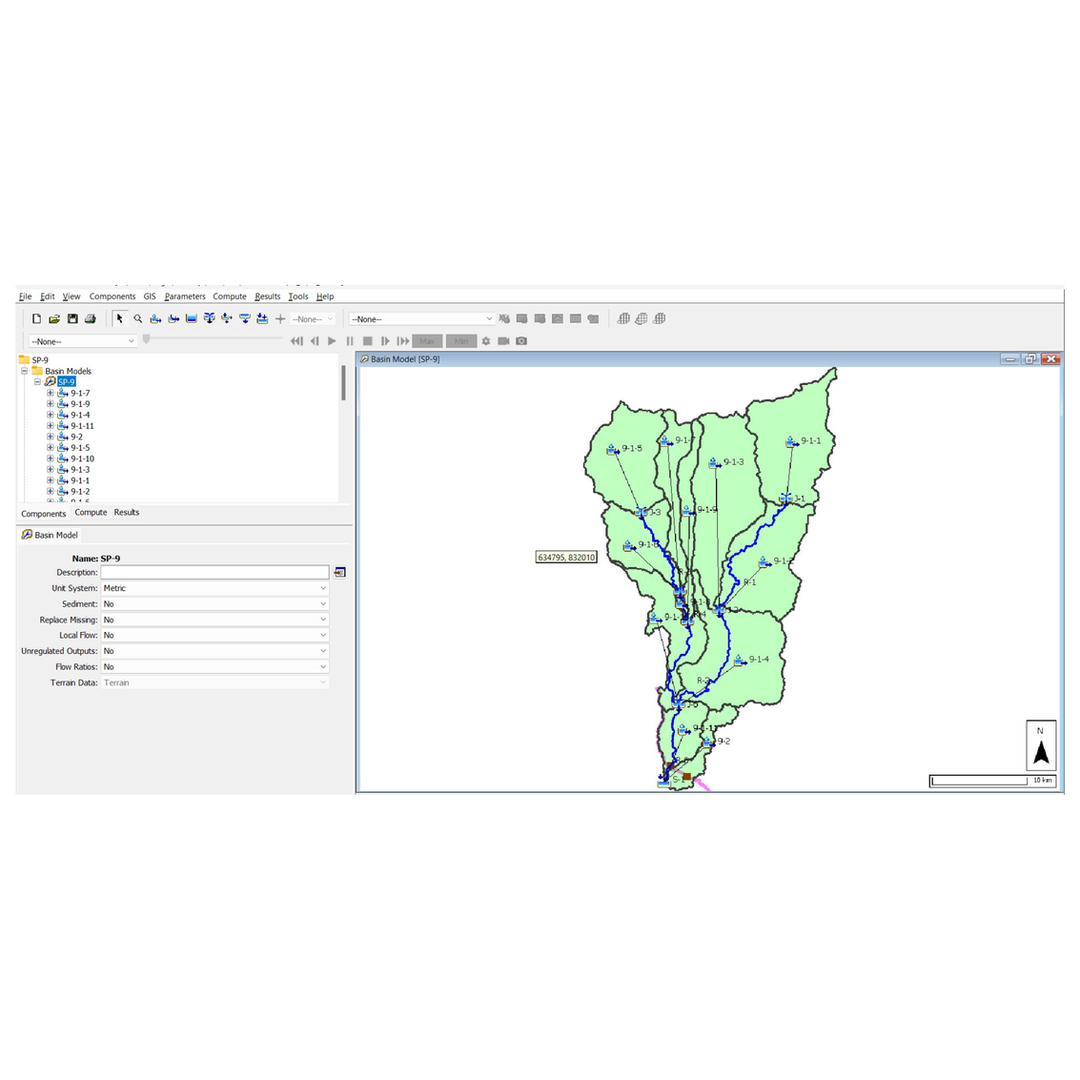The width and height of the screenshot is (1080, 1080).
Task: Click the animation time slider handle
Action: tap(146, 339)
